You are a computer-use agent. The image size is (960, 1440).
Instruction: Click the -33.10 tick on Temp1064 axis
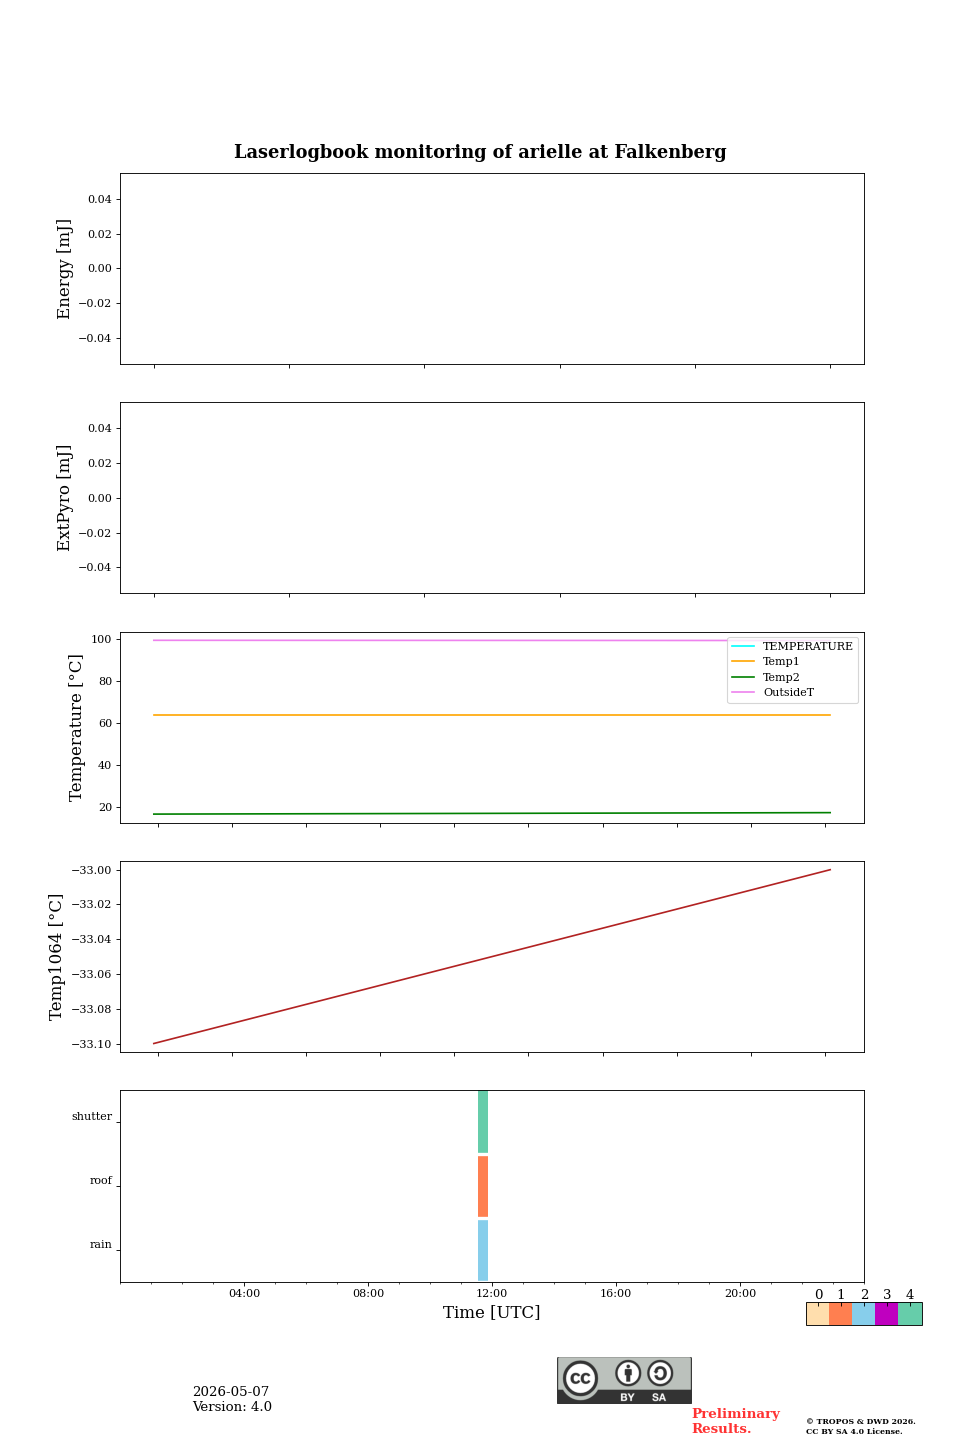tap(91, 1044)
